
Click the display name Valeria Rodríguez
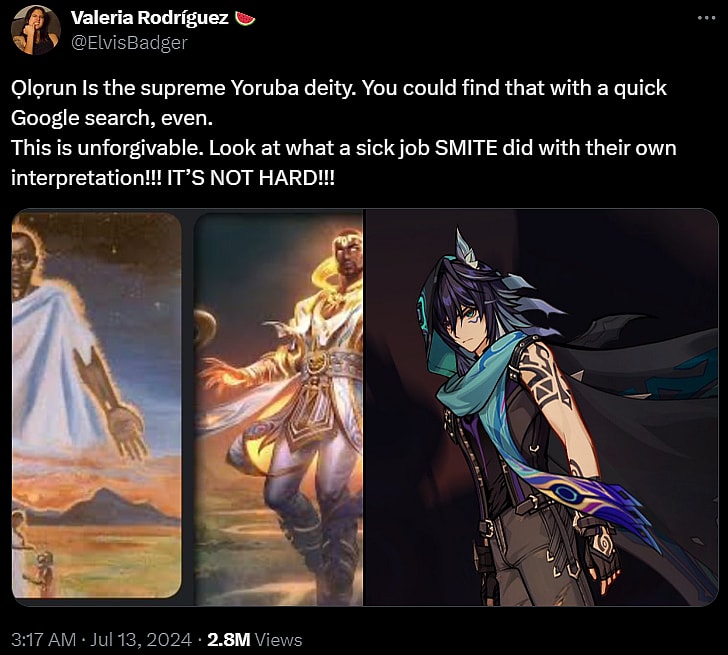pyautogui.click(x=150, y=18)
